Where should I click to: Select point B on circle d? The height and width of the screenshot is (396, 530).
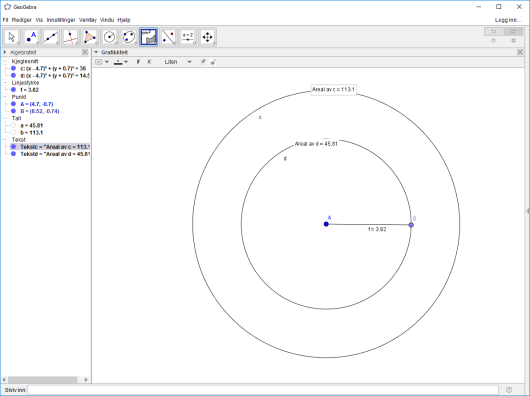point(411,225)
